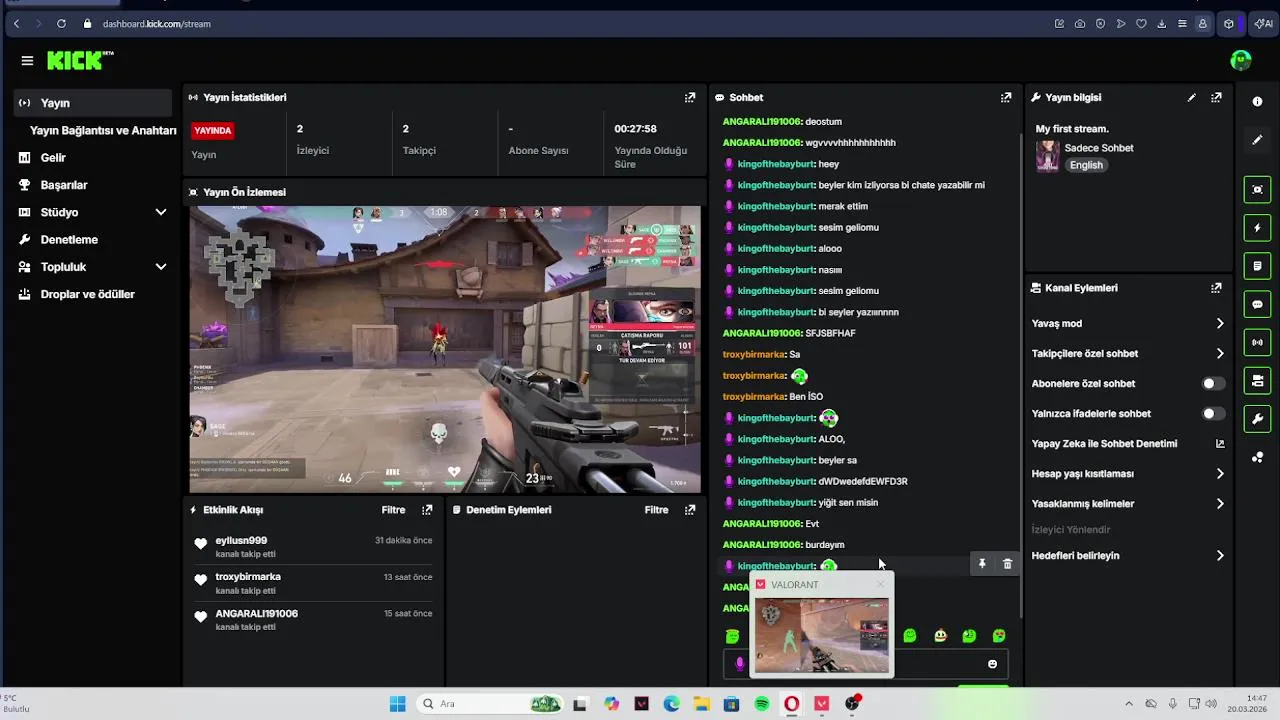Image resolution: width=1280 pixels, height=720 pixels.
Task: Click ANGARALI191006 in the activity feed
Action: click(x=256, y=614)
